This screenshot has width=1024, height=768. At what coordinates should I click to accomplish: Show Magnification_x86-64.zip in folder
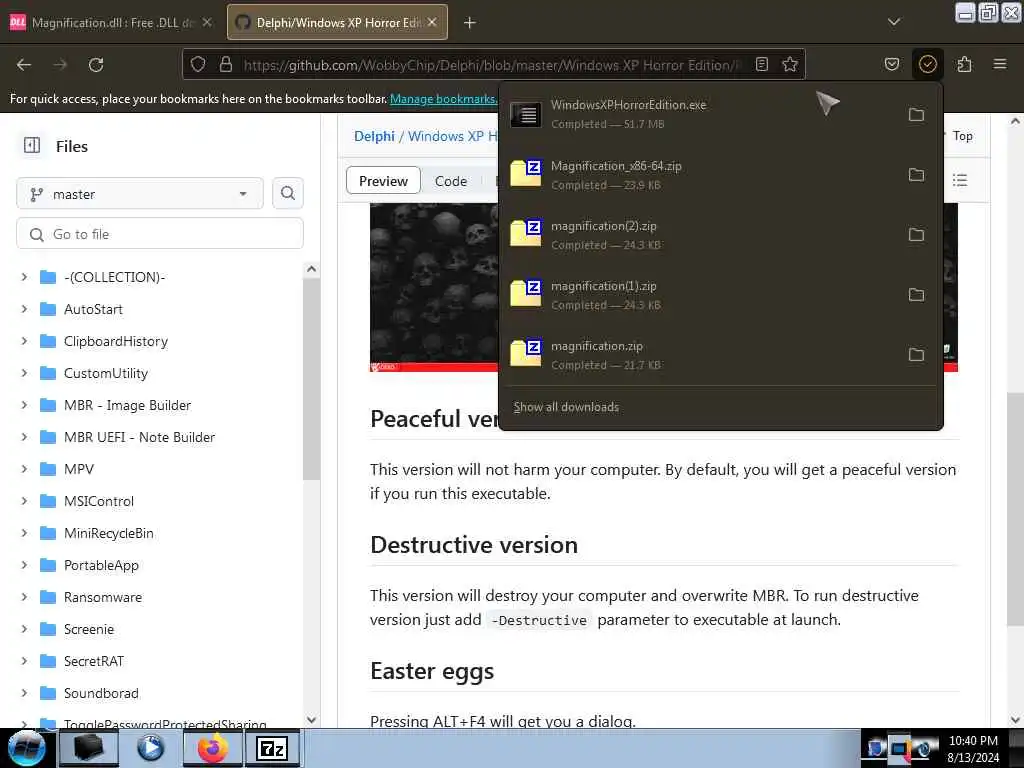pos(916,175)
